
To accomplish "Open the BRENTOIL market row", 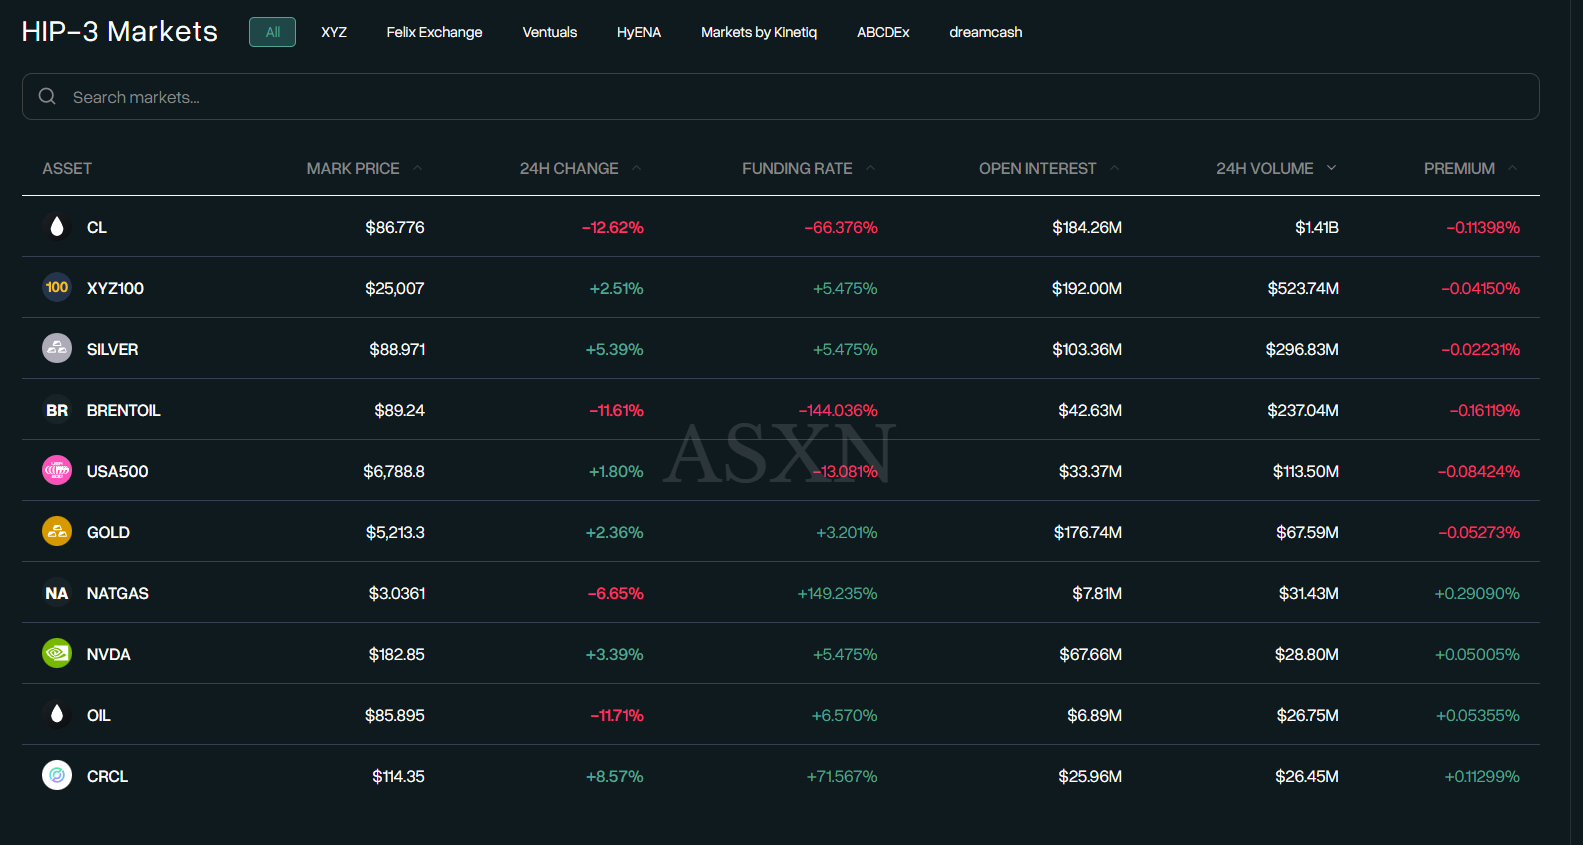I will [123, 410].
